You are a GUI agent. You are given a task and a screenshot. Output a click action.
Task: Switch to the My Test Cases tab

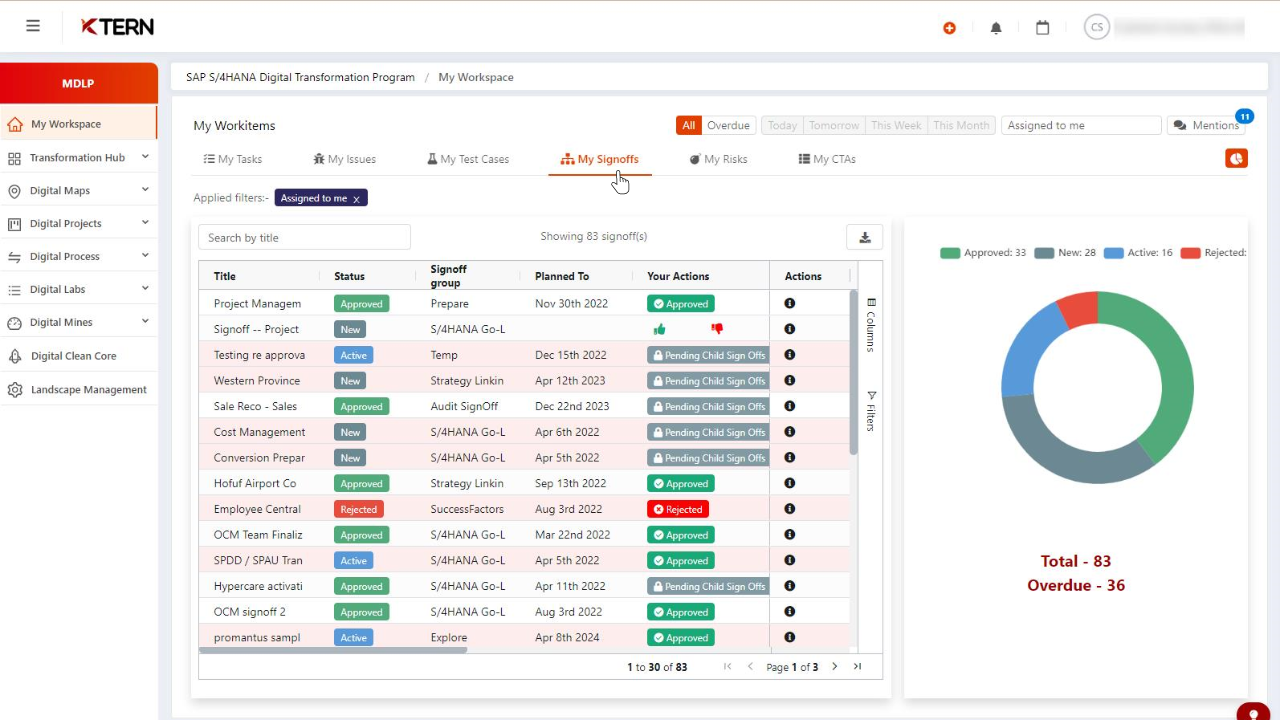pyautogui.click(x=468, y=159)
